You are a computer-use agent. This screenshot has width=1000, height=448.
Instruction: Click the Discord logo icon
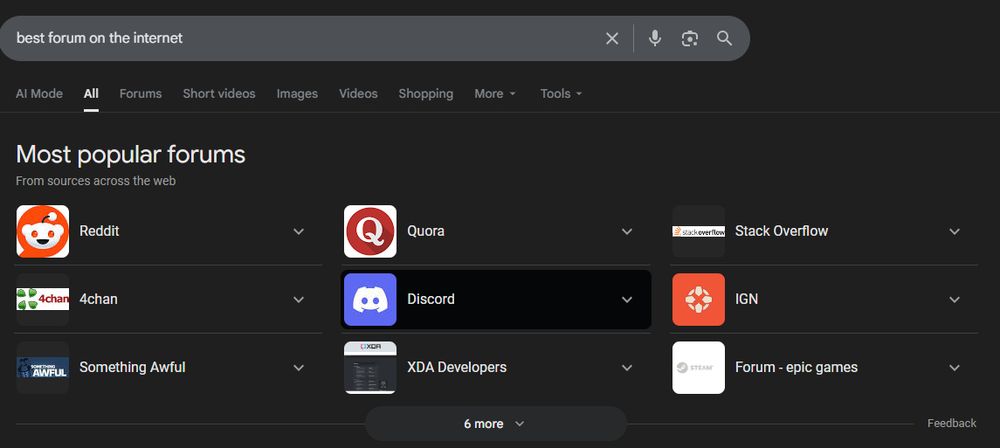(x=370, y=299)
